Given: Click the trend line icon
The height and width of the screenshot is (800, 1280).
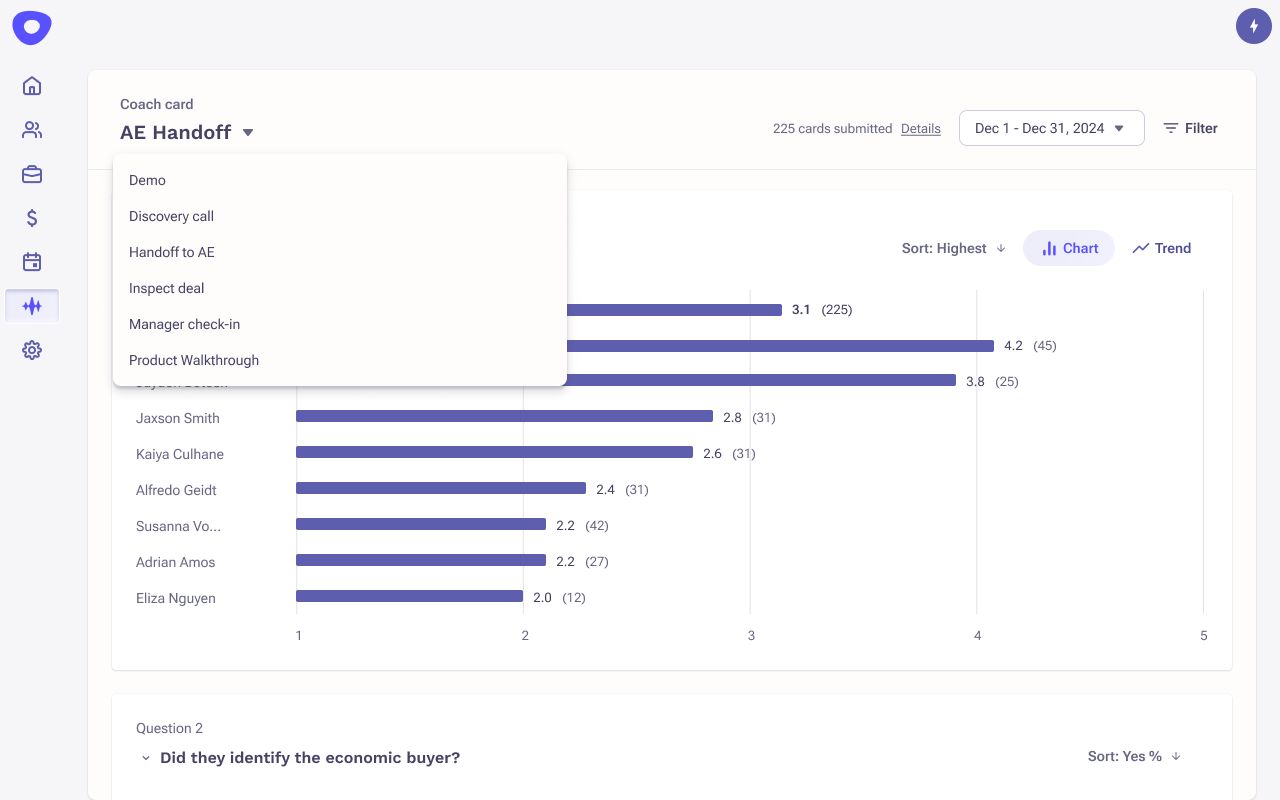Looking at the screenshot, I should (x=1141, y=248).
